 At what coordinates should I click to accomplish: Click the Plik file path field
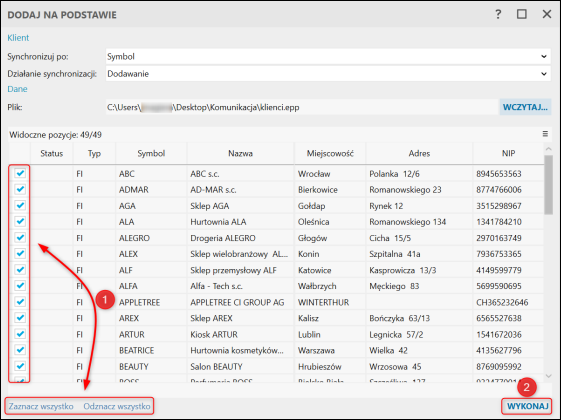tap(302, 107)
